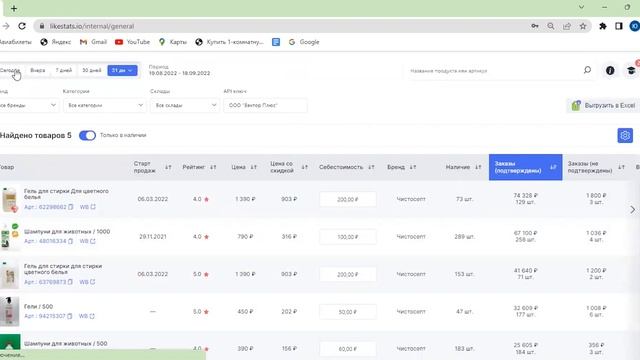Copy article number 48016334

[71, 241]
